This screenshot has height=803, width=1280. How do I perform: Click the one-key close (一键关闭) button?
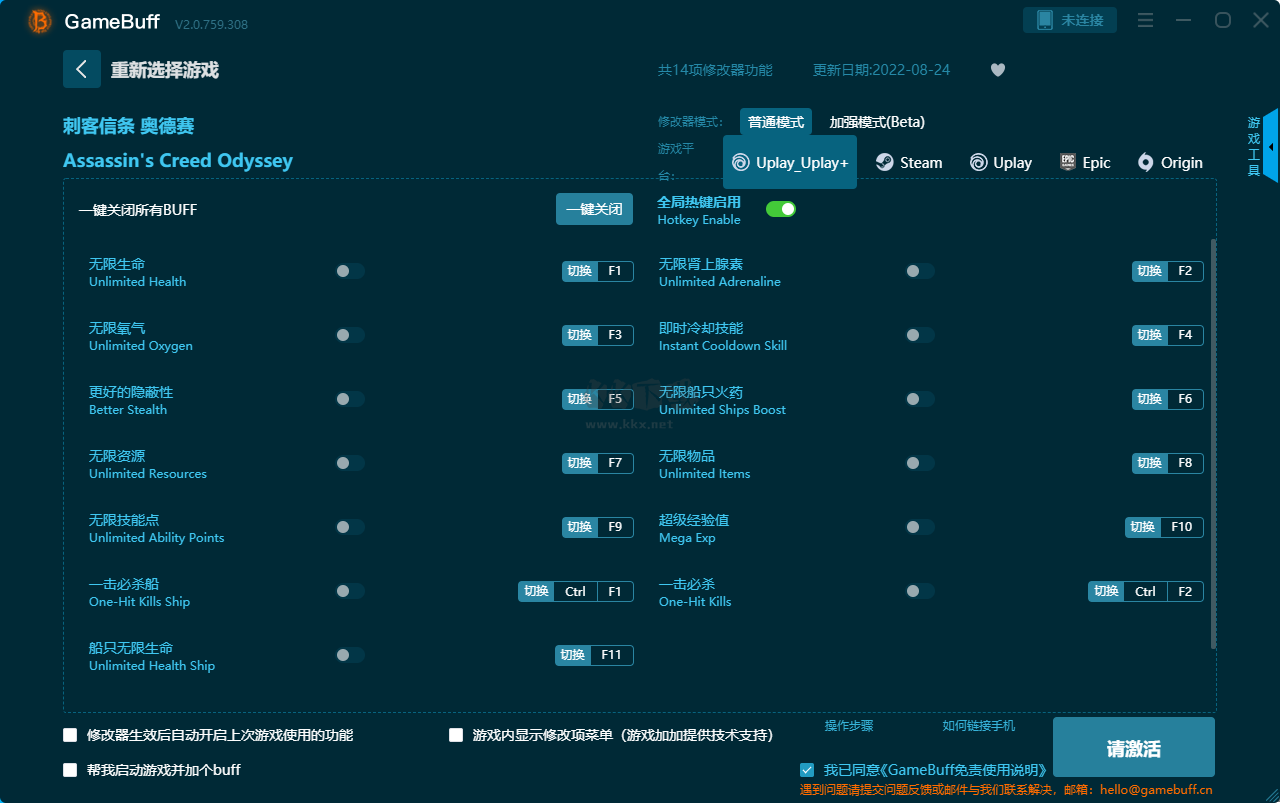click(594, 209)
